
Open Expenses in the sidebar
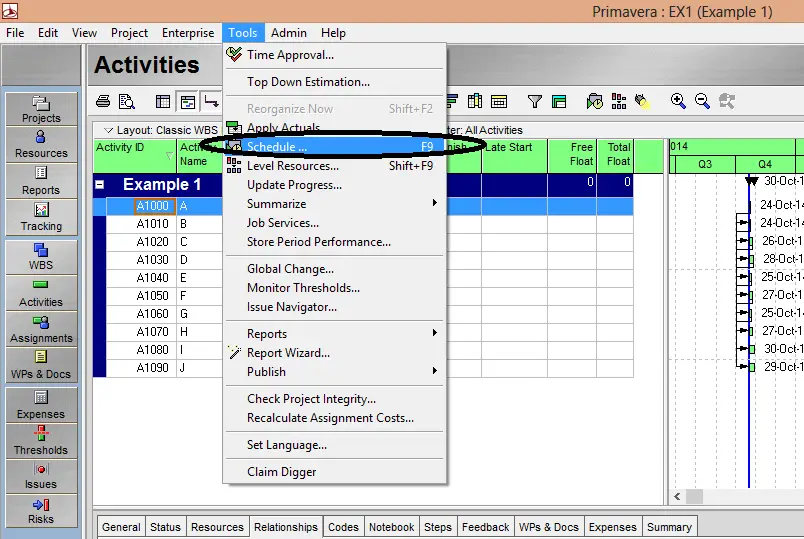click(x=41, y=405)
